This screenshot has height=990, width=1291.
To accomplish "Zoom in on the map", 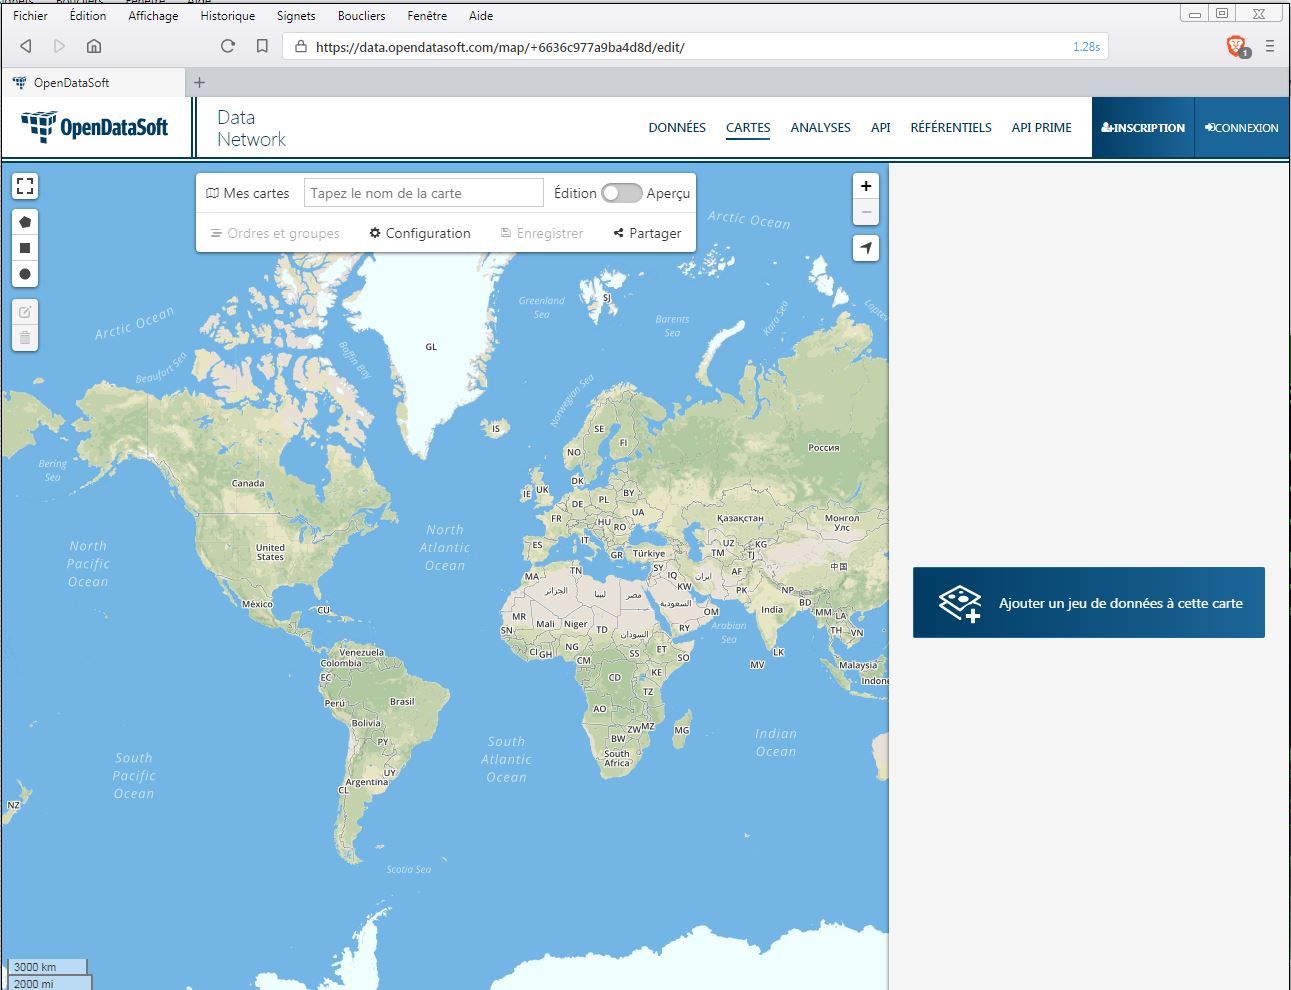I will tap(866, 186).
